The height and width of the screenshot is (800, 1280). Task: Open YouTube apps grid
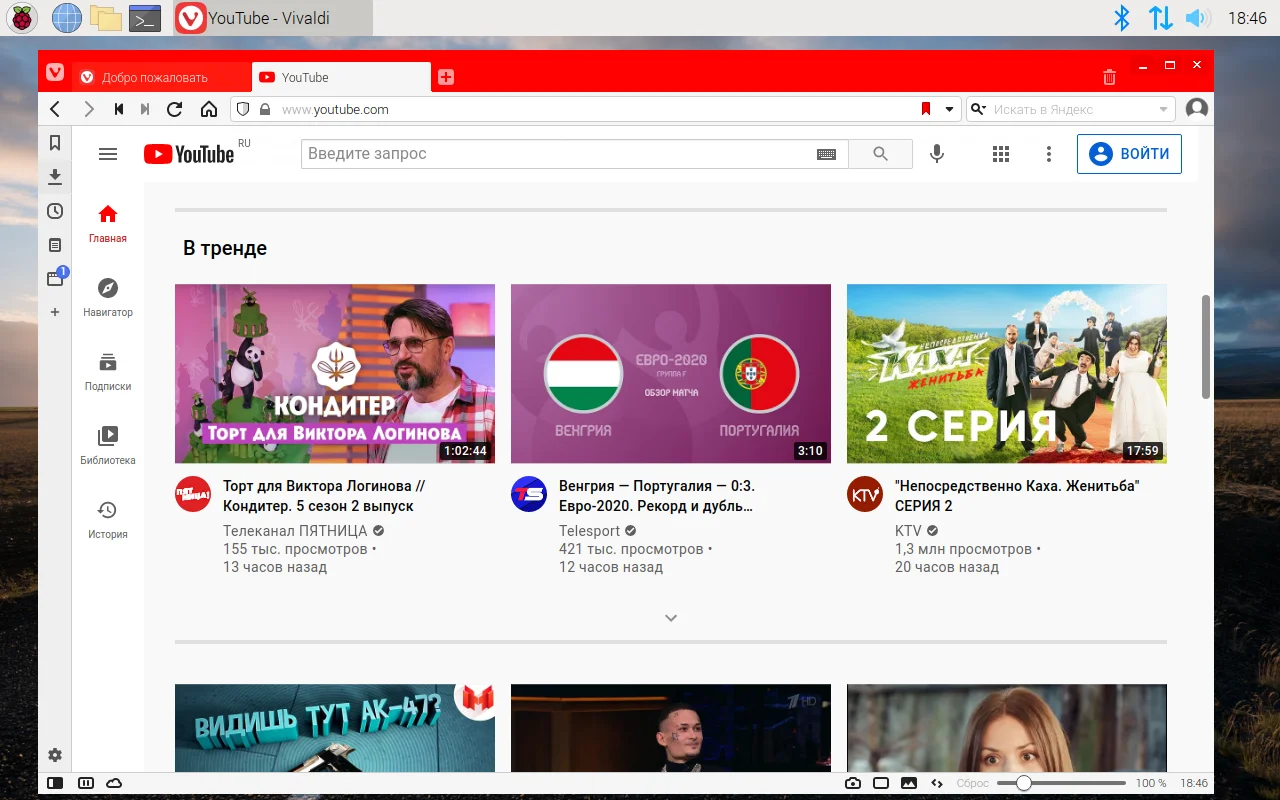tap(1001, 154)
